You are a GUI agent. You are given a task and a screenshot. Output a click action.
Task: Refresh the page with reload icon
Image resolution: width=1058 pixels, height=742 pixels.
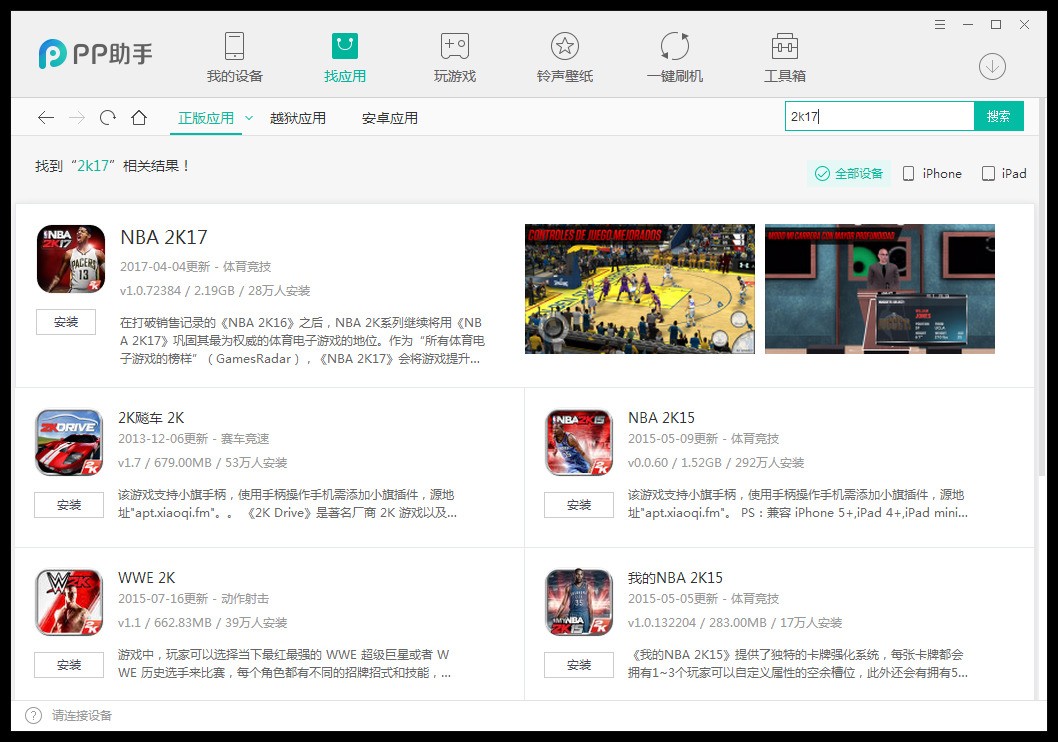[108, 118]
